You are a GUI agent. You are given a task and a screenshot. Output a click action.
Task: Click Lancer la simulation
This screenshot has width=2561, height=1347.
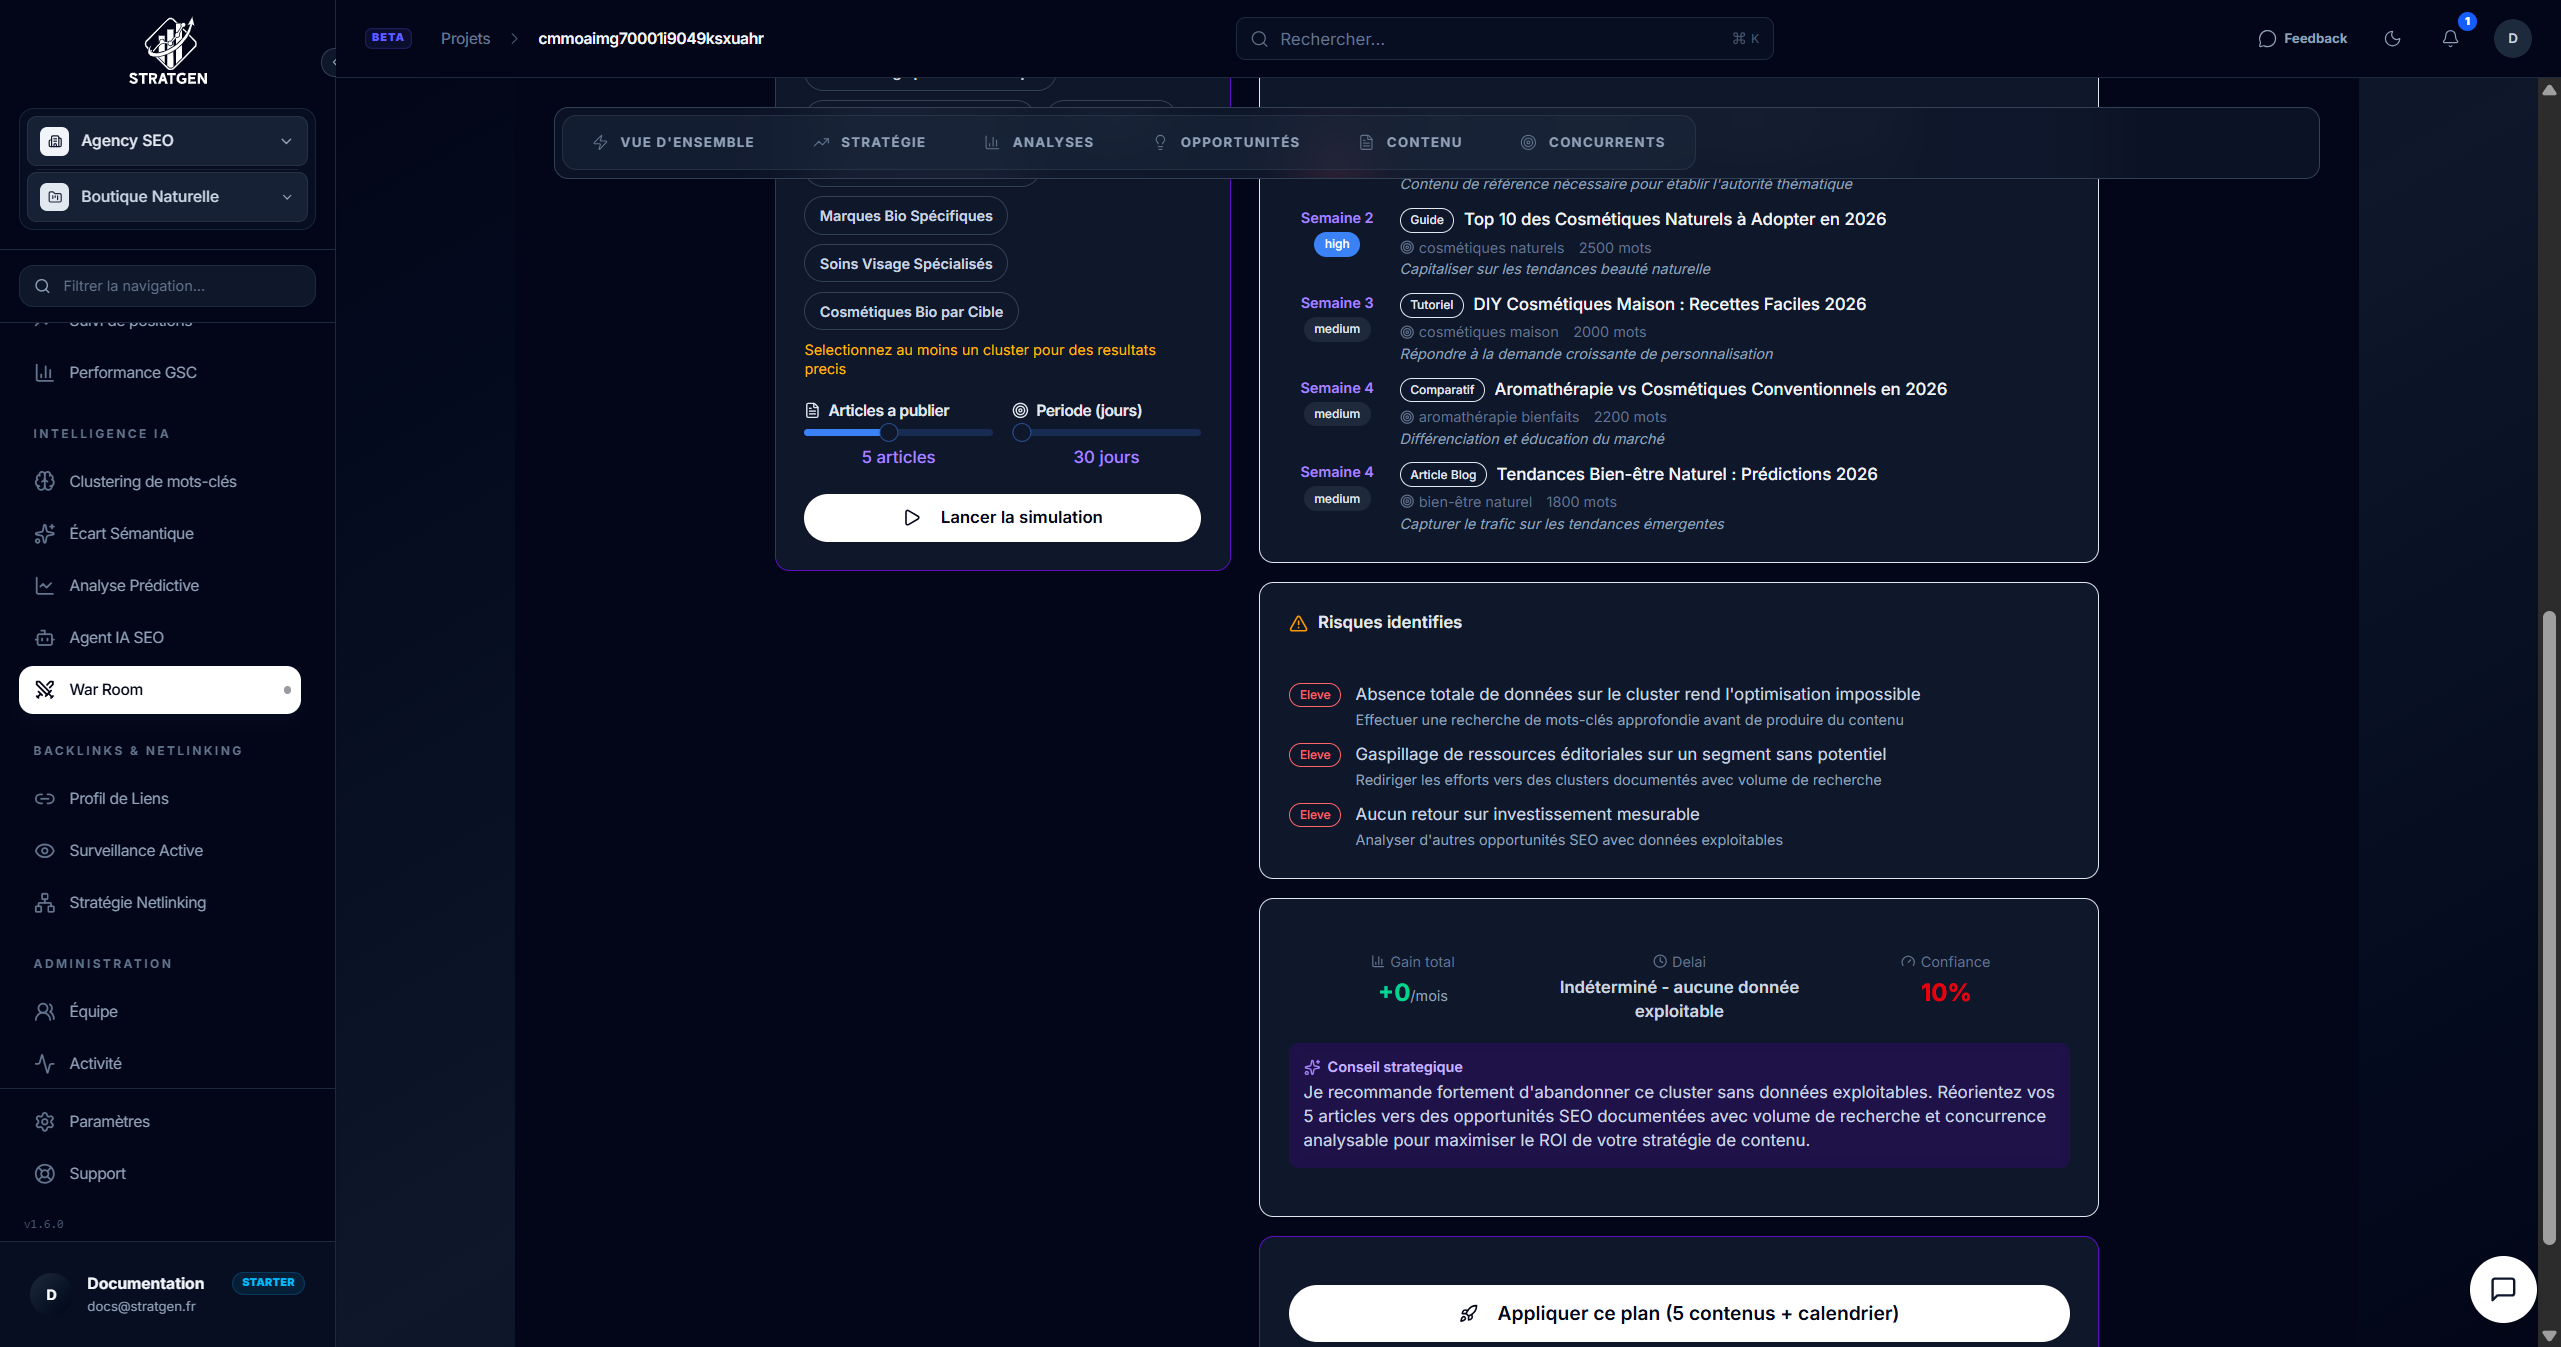[1001, 517]
